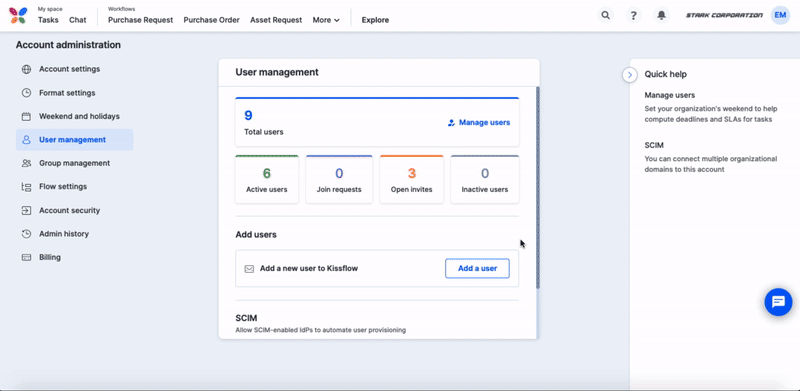800x391 pixels.
Task: Expand the More workflows dropdown
Action: [326, 20]
